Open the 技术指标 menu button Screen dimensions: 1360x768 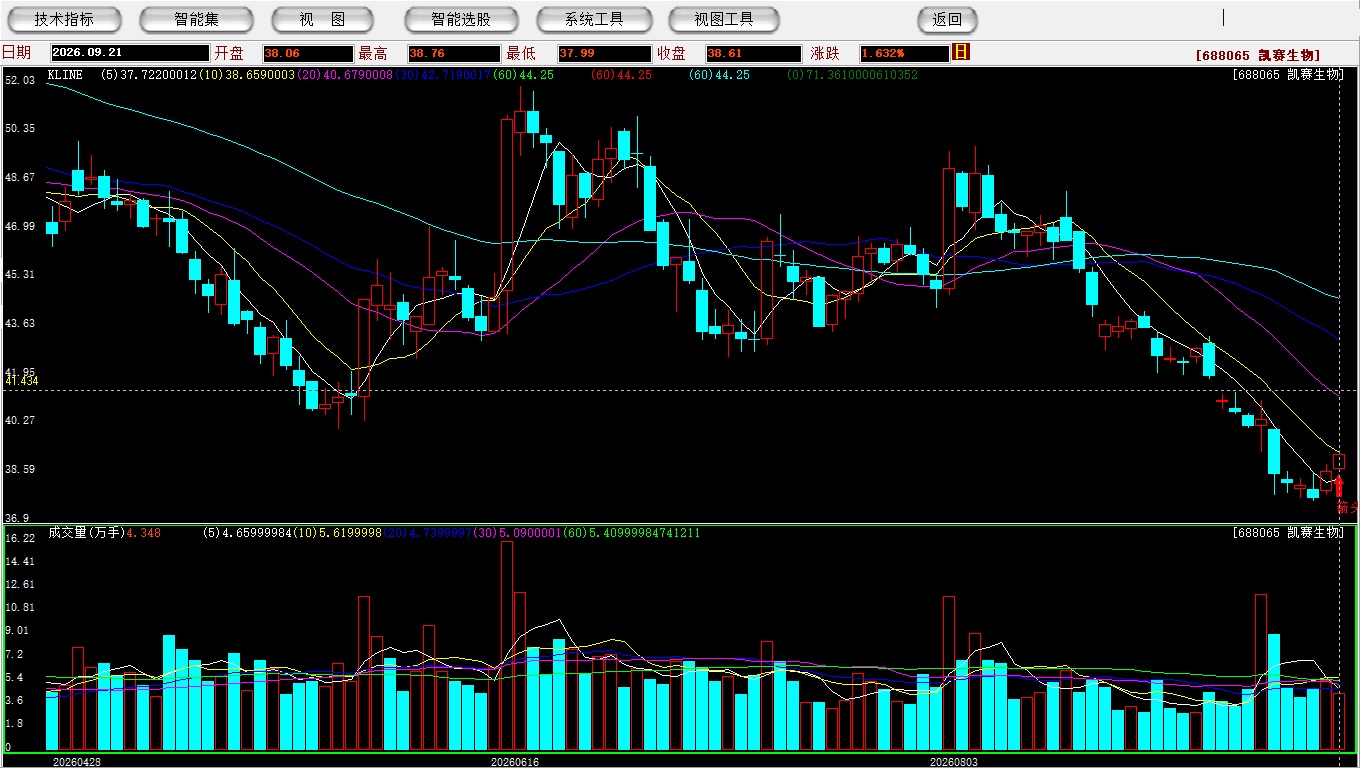pyautogui.click(x=64, y=19)
